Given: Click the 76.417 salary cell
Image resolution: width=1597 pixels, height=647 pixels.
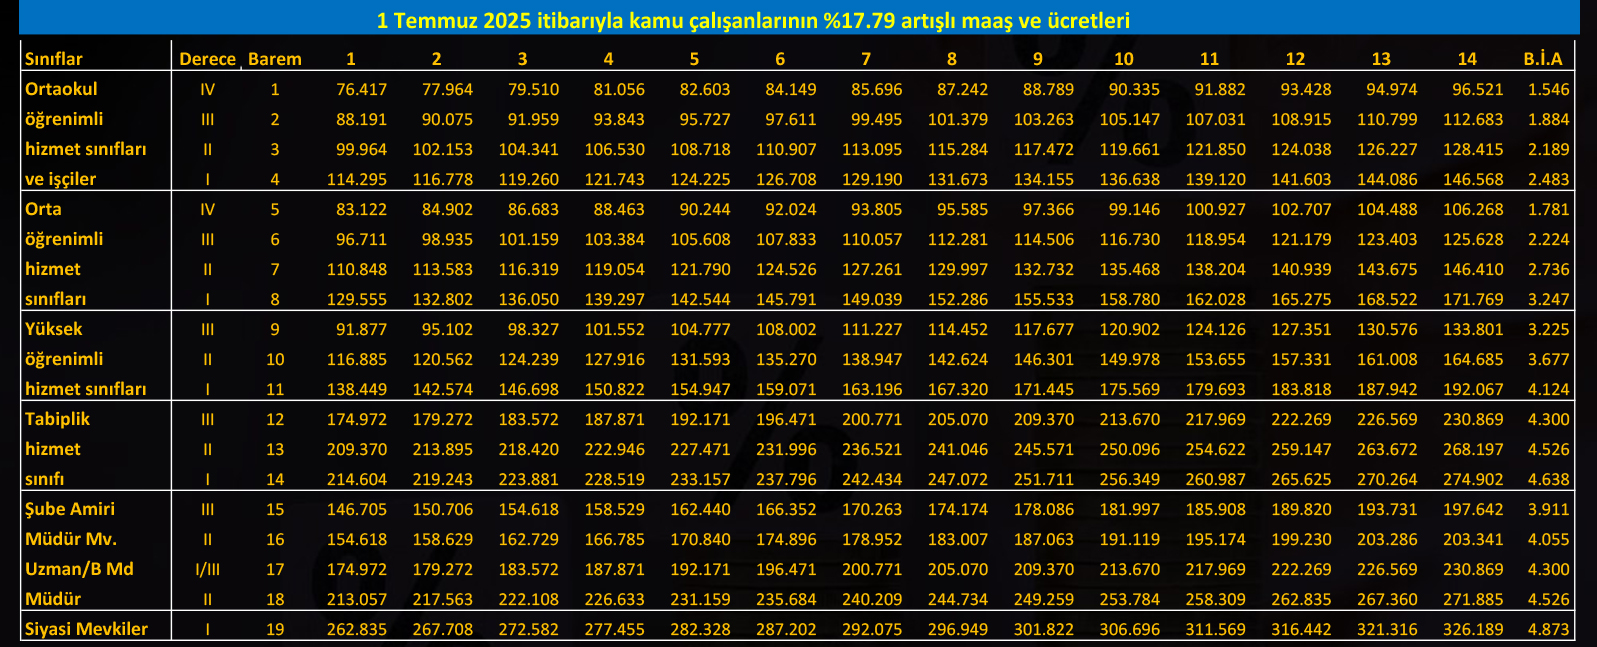Looking at the screenshot, I should (361, 89).
